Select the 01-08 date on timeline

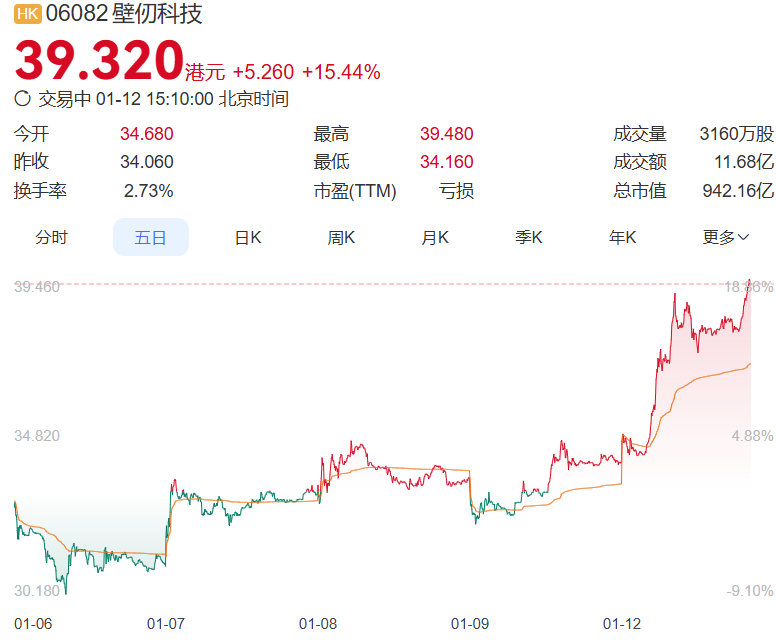coord(318,624)
